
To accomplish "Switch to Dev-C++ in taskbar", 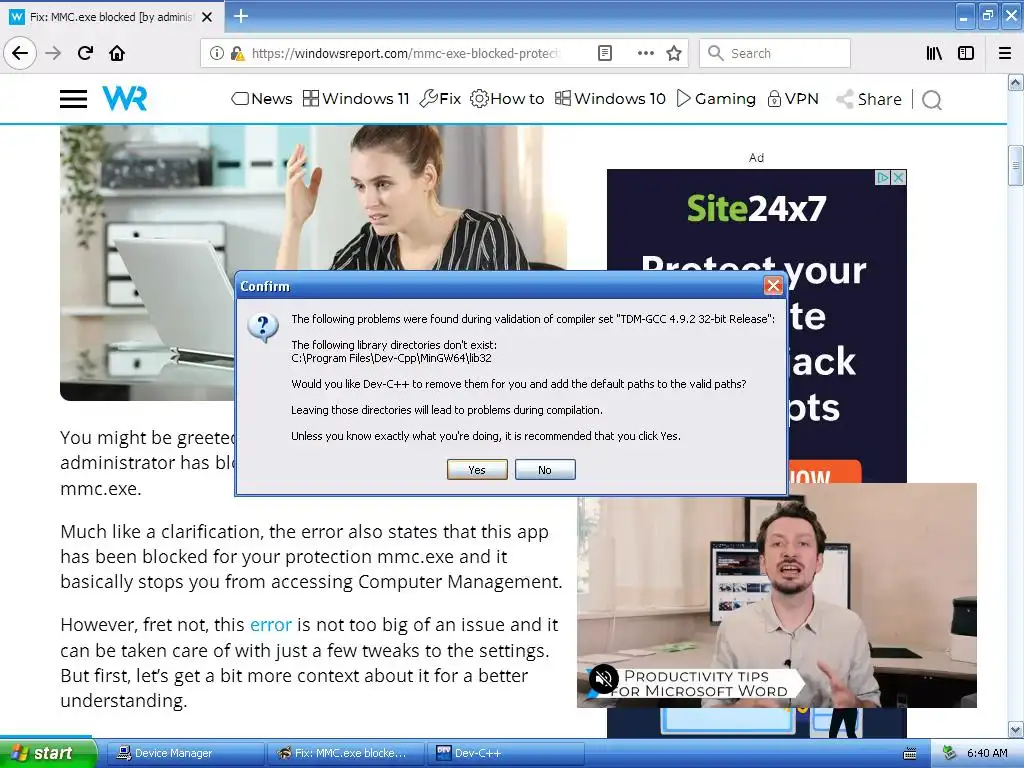I will coord(507,753).
